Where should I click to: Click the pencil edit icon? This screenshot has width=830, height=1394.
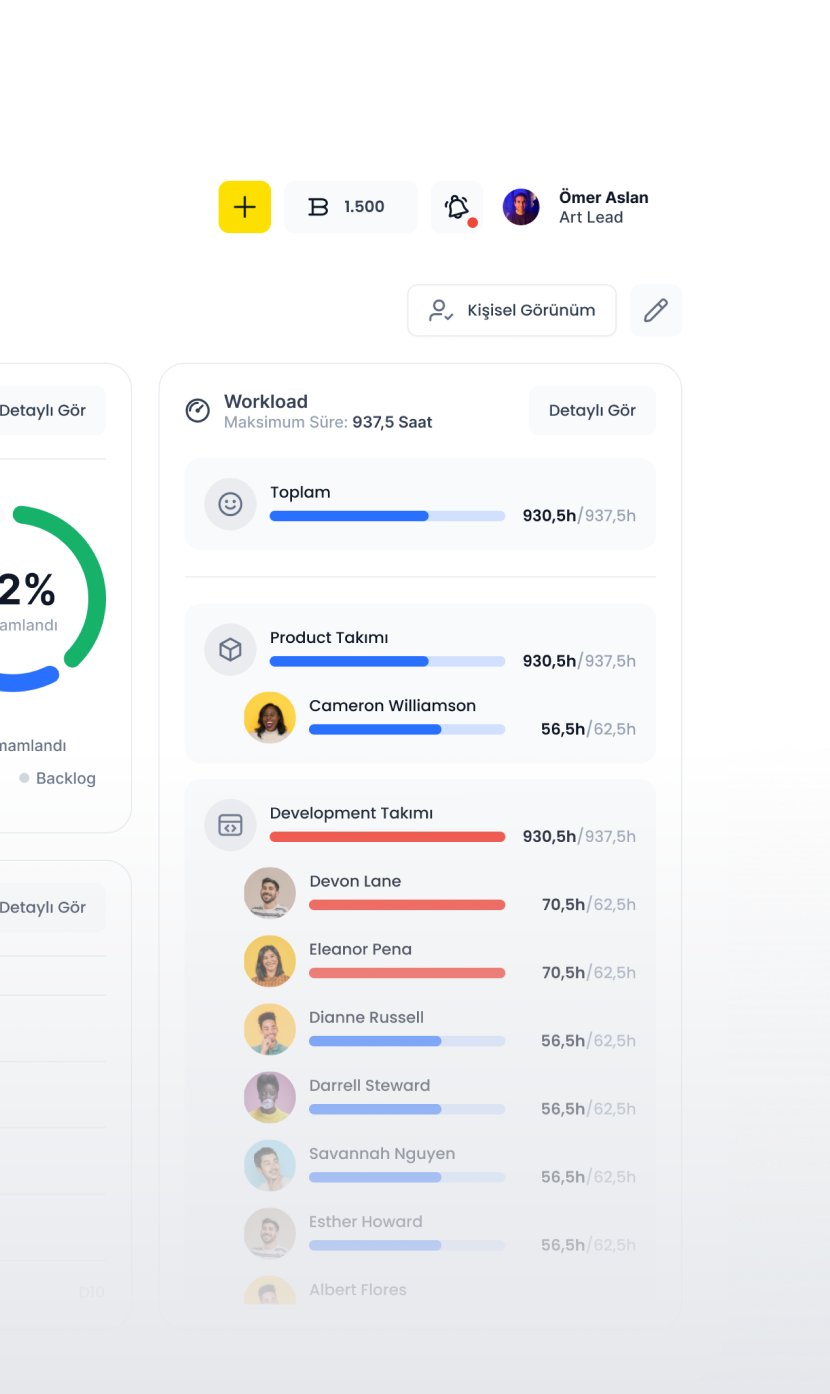point(656,310)
